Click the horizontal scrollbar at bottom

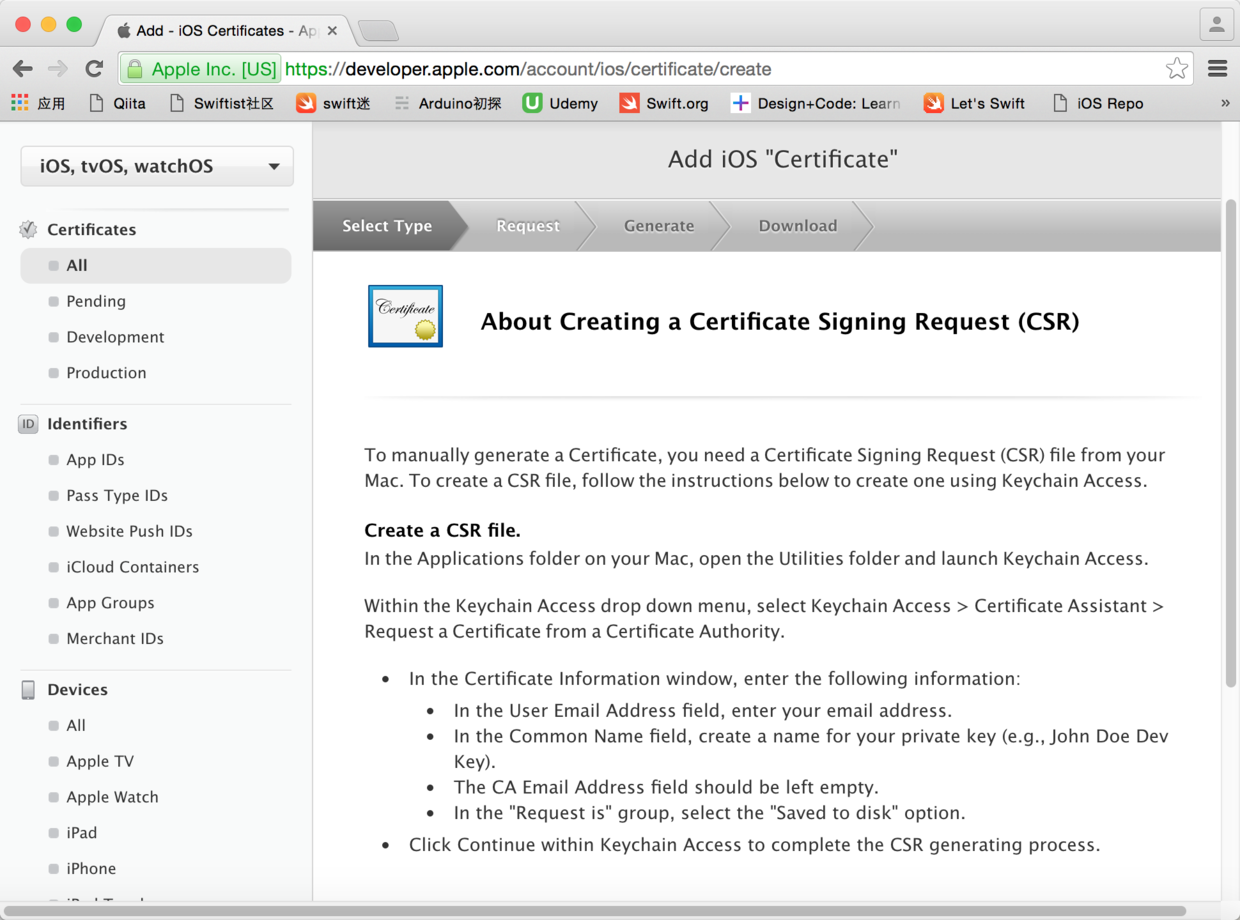pyautogui.click(x=596, y=912)
